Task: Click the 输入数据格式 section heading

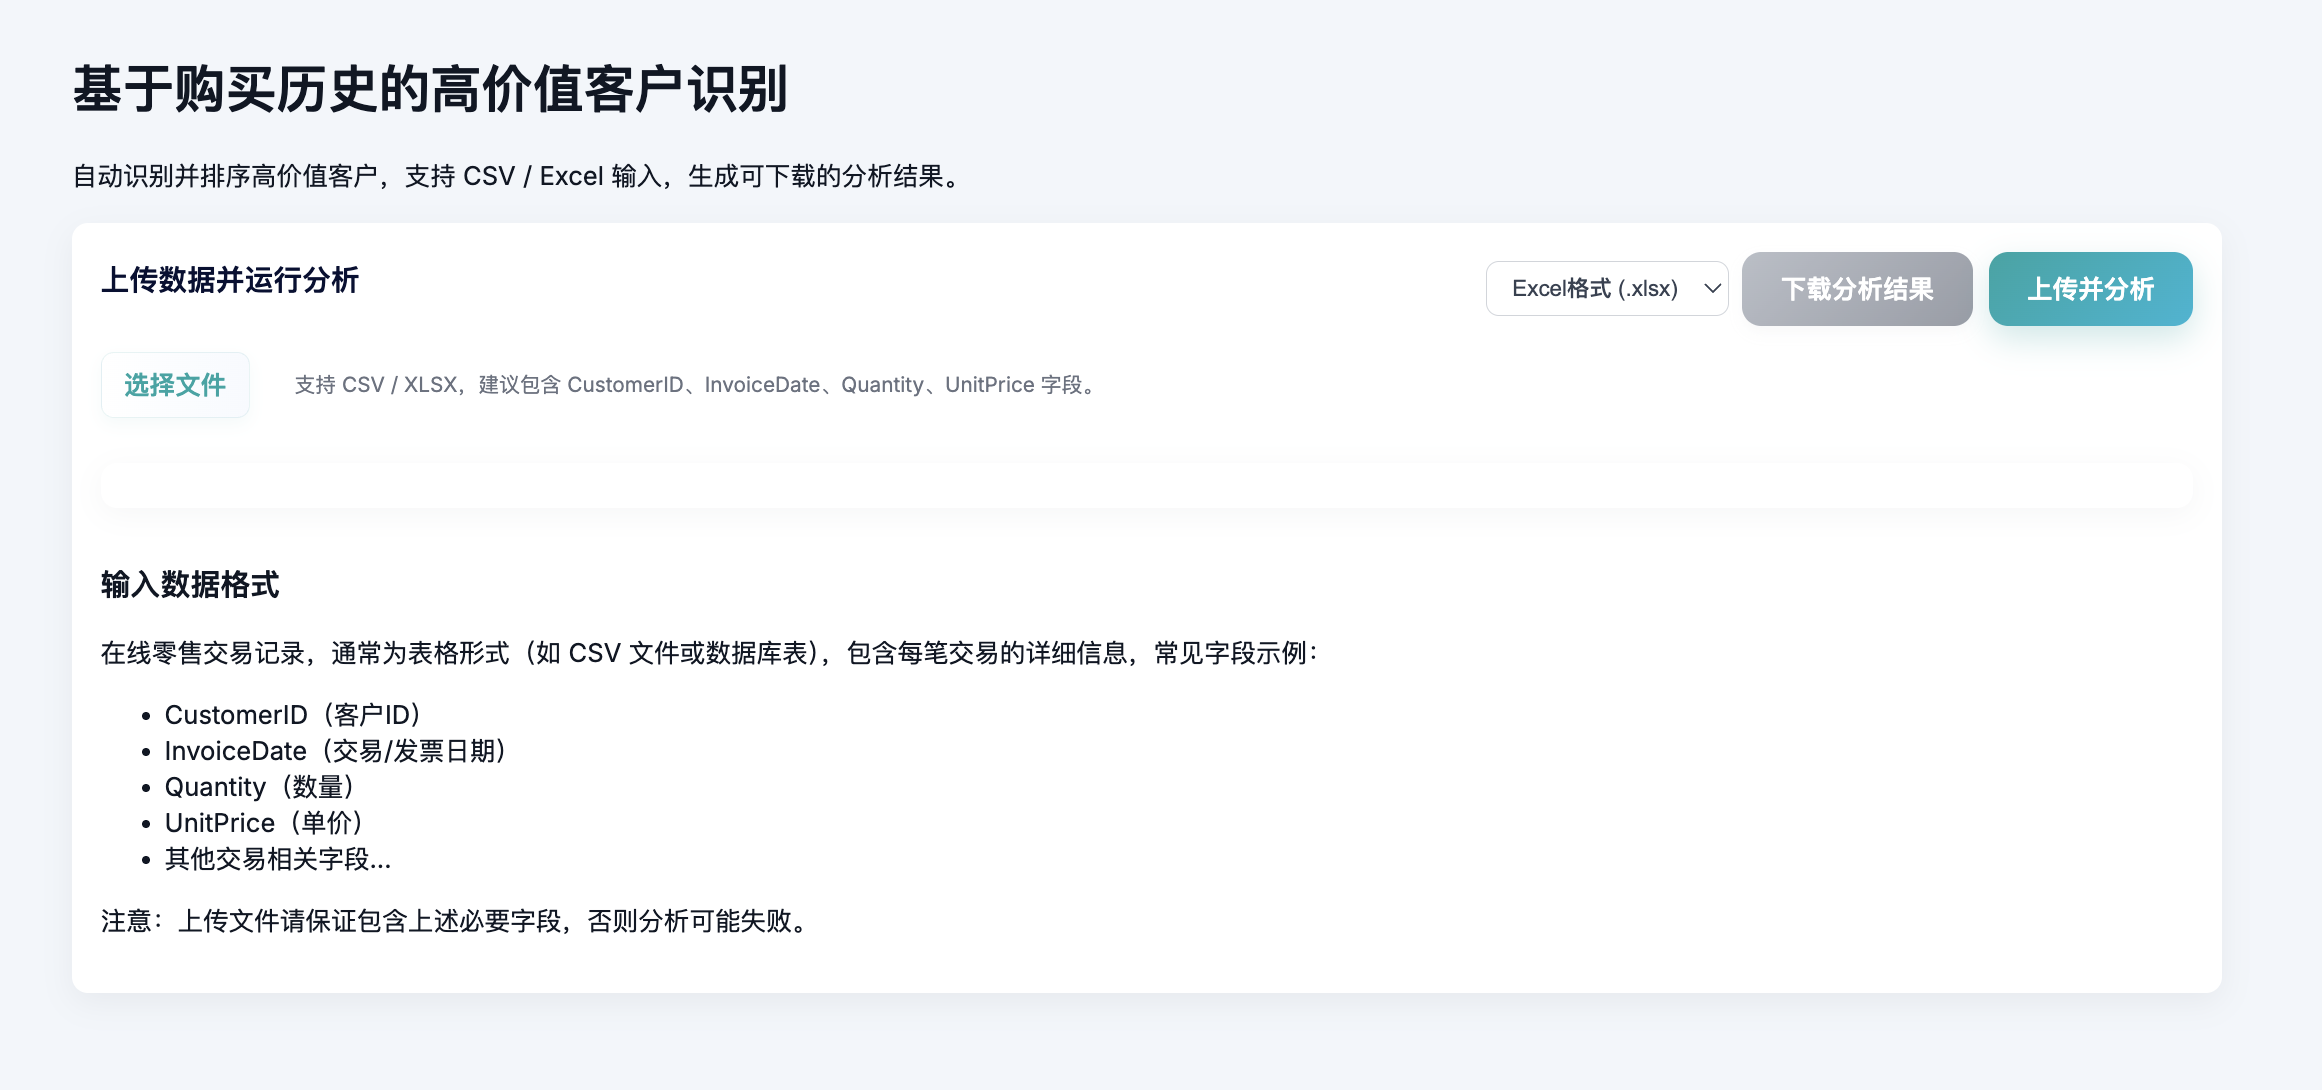Action: point(190,585)
